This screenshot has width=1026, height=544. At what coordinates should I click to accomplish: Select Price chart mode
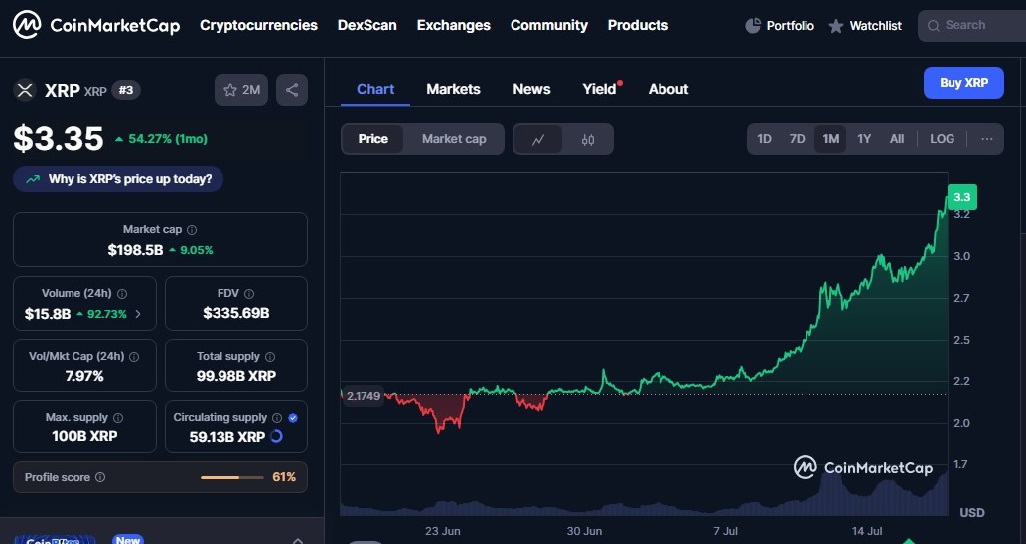point(373,139)
